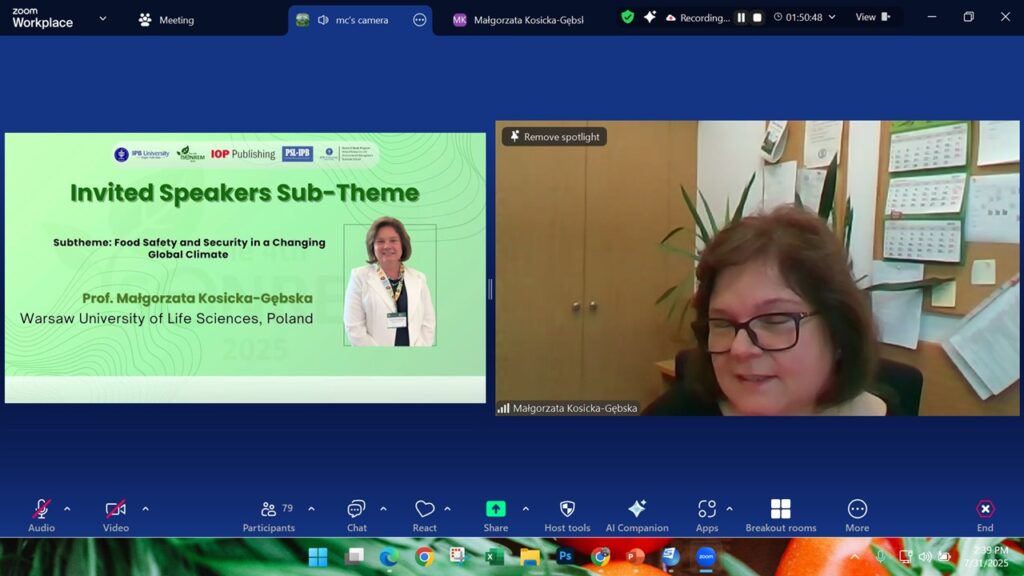Click the React heart icon
The height and width of the screenshot is (576, 1024).
click(x=424, y=509)
